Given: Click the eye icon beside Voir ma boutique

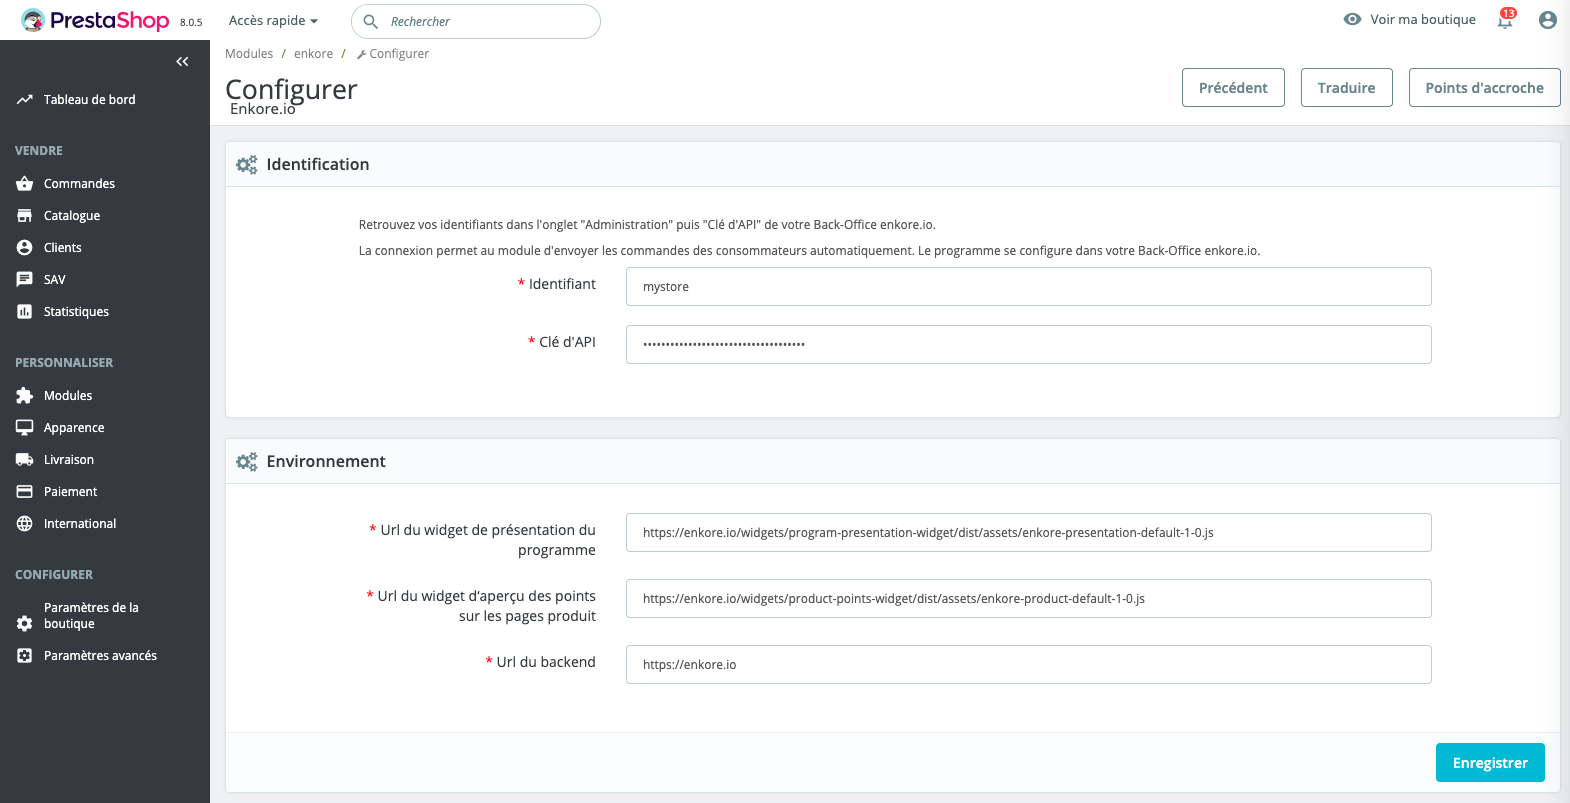Looking at the screenshot, I should (x=1352, y=19).
